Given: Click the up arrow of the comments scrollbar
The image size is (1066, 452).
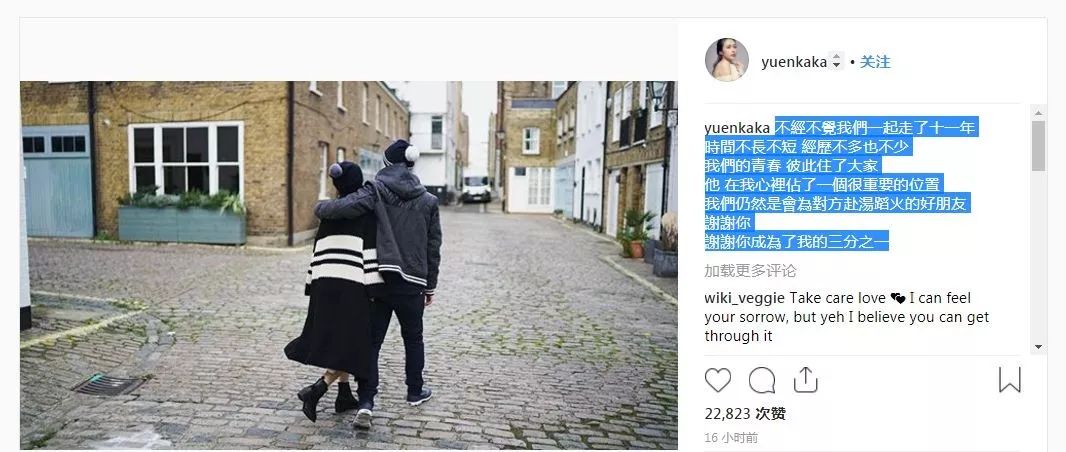Looking at the screenshot, I should pyautogui.click(x=1038, y=112).
